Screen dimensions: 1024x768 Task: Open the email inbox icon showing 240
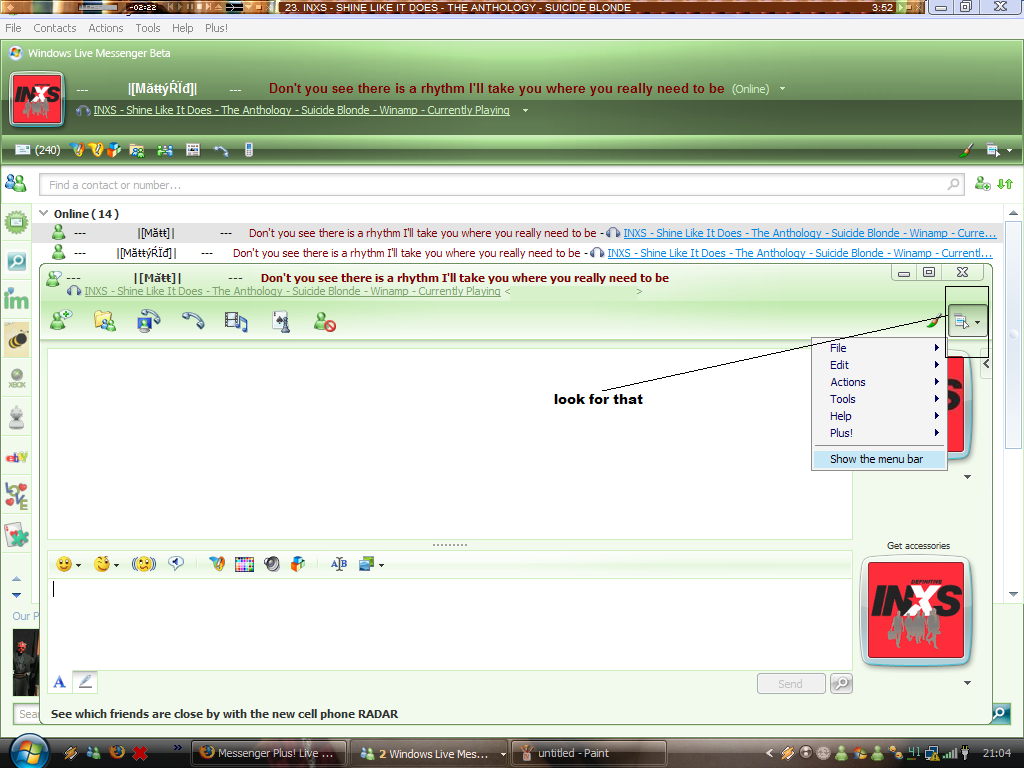point(24,150)
